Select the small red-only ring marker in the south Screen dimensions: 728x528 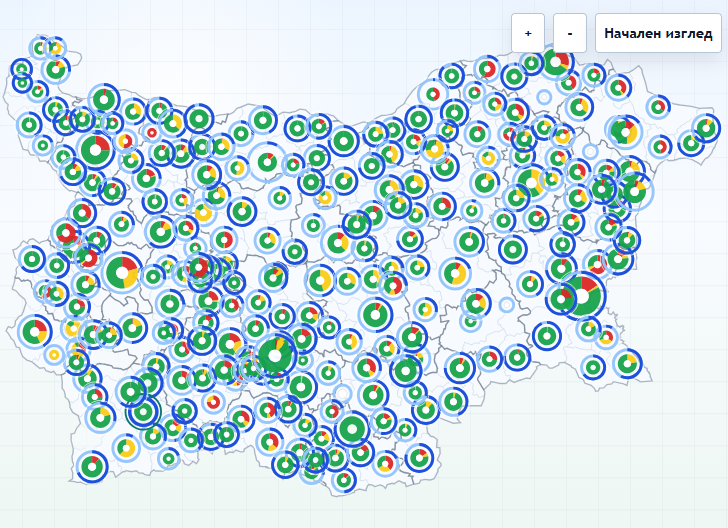213,402
